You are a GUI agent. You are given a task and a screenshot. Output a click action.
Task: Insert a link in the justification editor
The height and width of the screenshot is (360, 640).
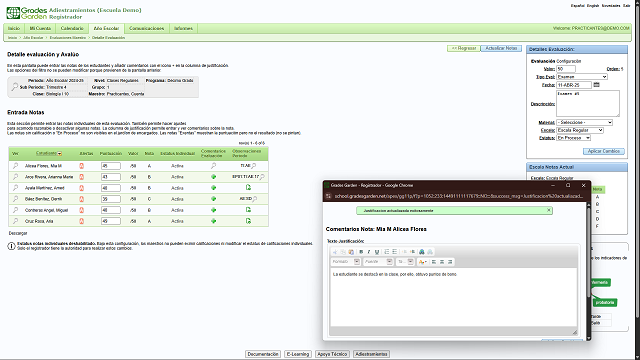pyautogui.click(x=422, y=252)
